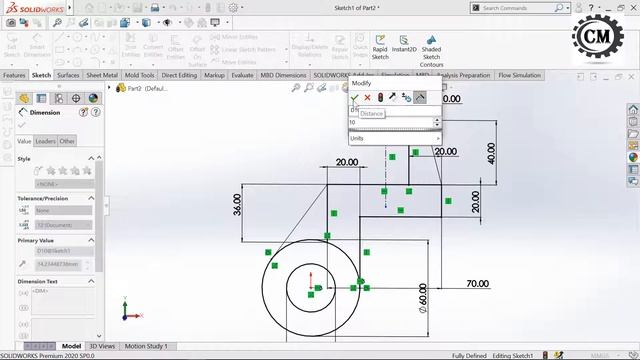Open Custom Properties icon in task pane

point(633,169)
